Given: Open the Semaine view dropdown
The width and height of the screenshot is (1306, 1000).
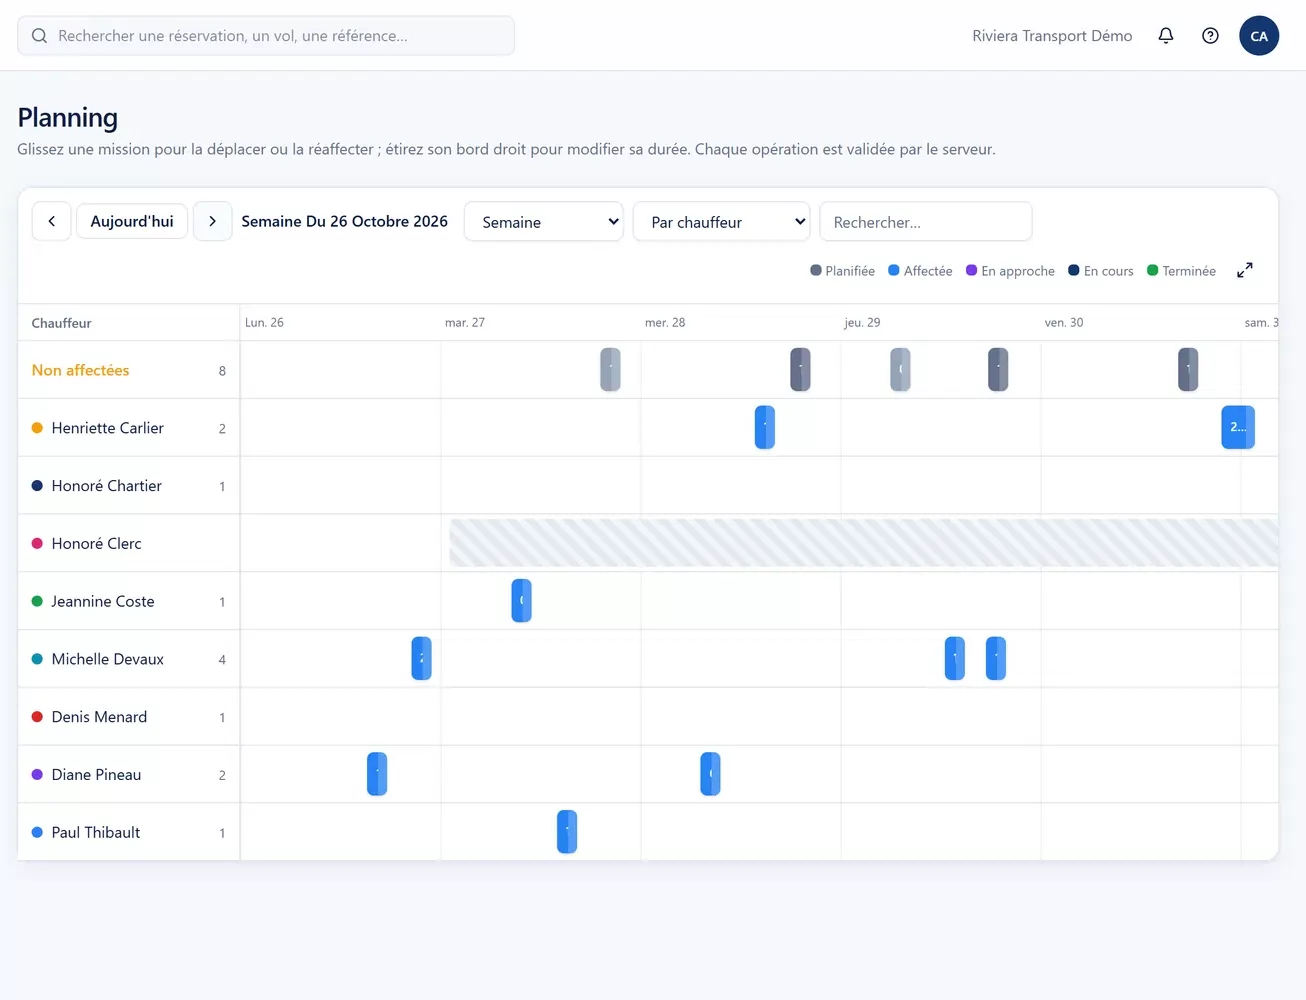Looking at the screenshot, I should click(x=544, y=222).
